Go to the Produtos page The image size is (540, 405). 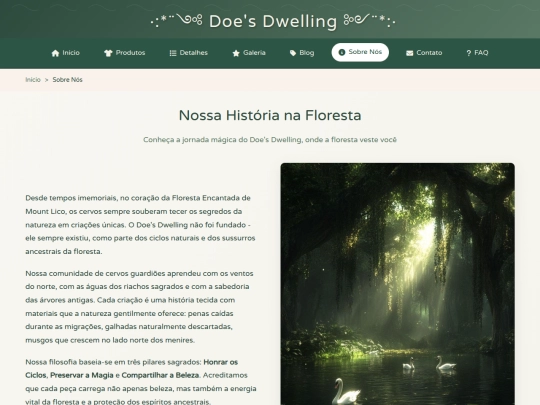pos(125,53)
